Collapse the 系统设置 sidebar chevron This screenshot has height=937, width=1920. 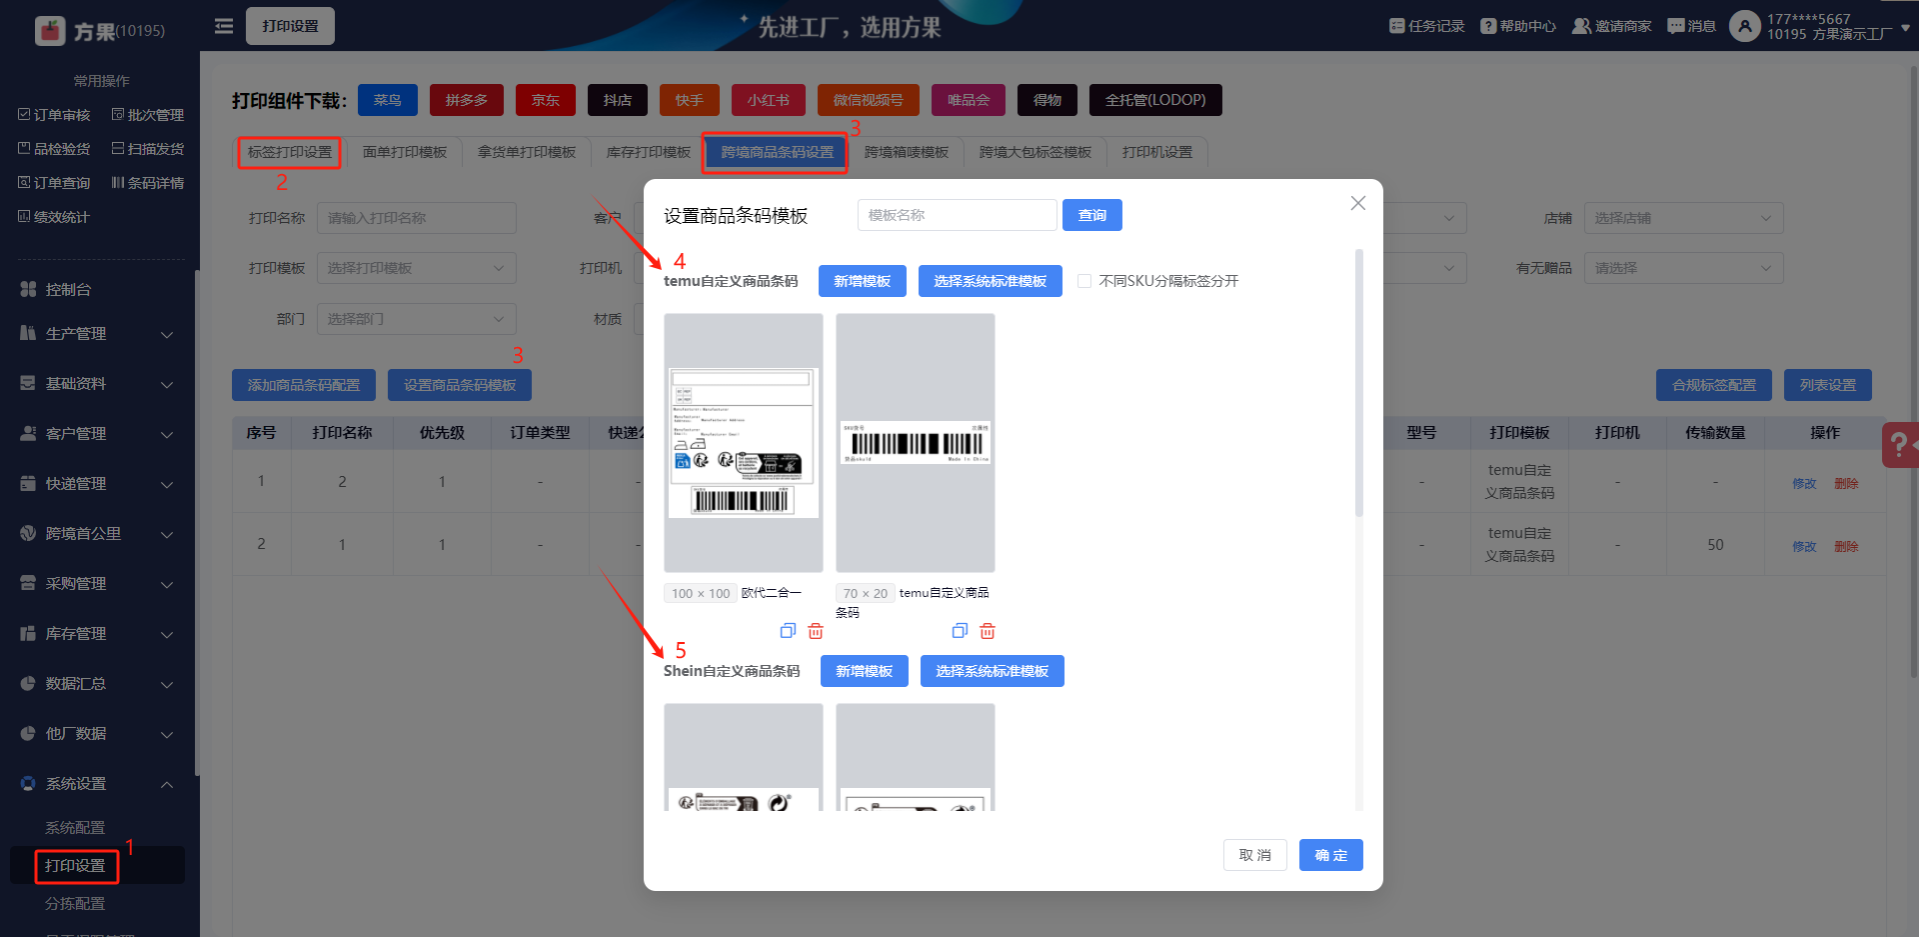[x=167, y=784]
